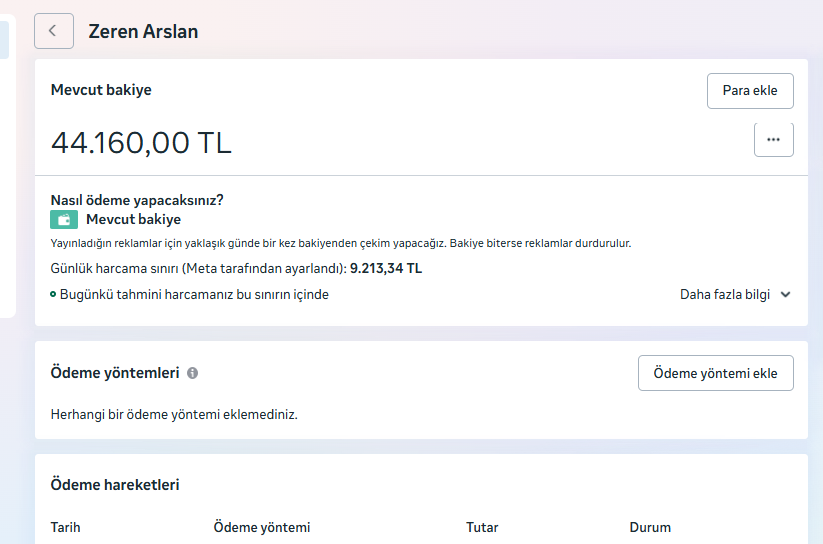Click the Ödeme hareketleri section heading

115,484
